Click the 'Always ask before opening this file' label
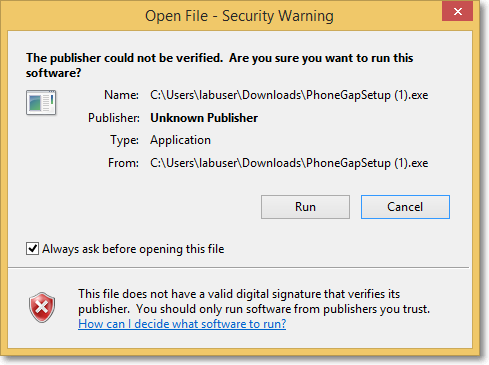Viewport: 489px width, 365px height. pyautogui.click(x=133, y=249)
